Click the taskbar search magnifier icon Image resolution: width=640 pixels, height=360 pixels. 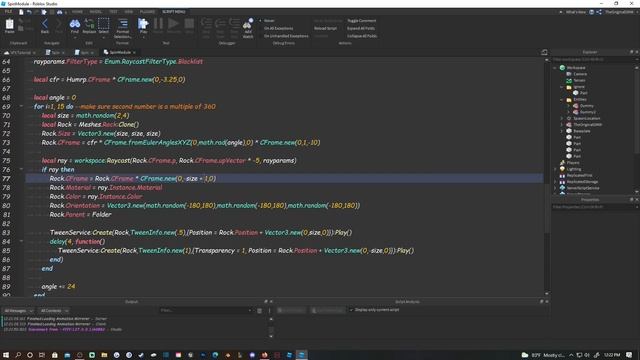(18, 355)
